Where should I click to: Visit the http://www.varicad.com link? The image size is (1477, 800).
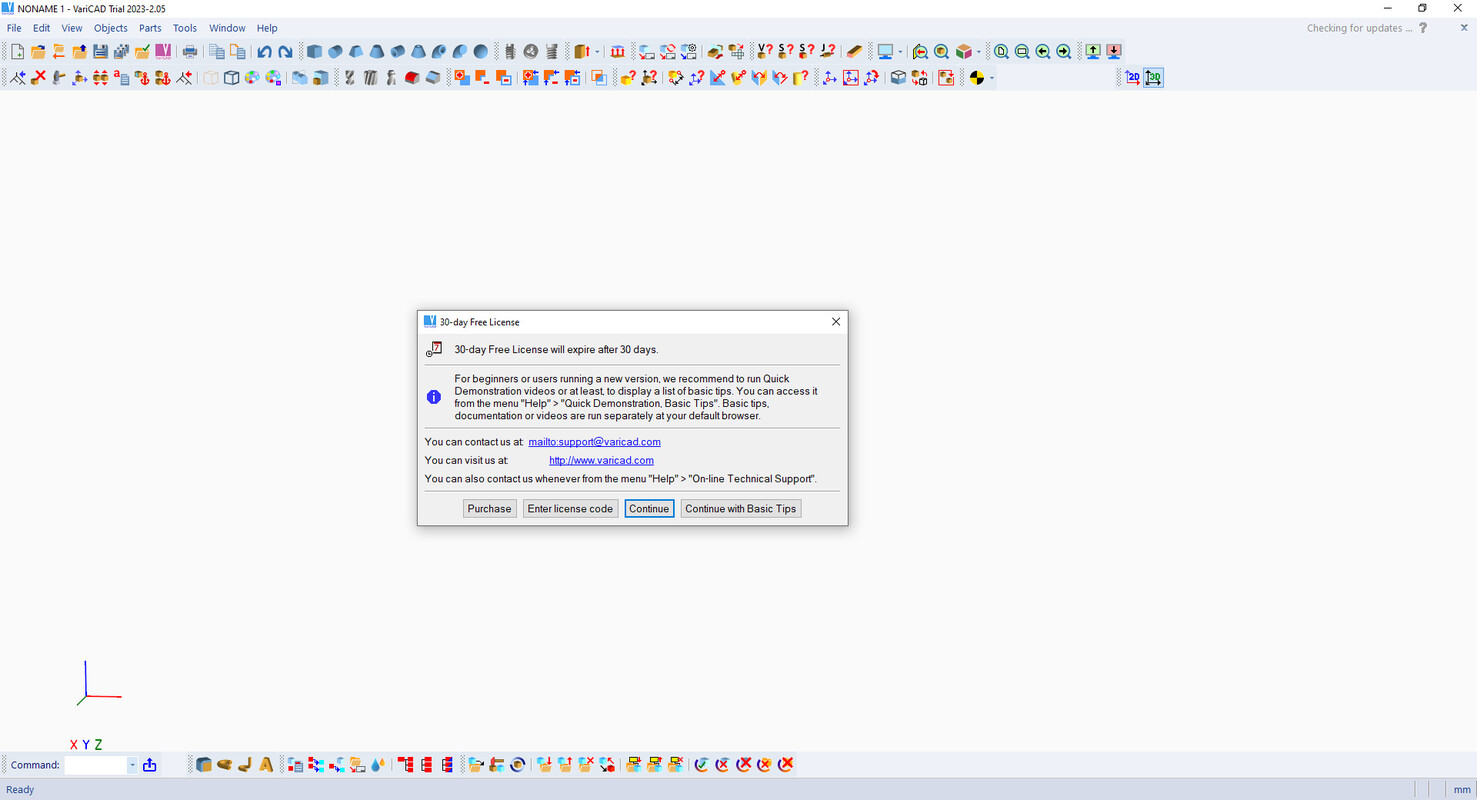pyautogui.click(x=601, y=461)
